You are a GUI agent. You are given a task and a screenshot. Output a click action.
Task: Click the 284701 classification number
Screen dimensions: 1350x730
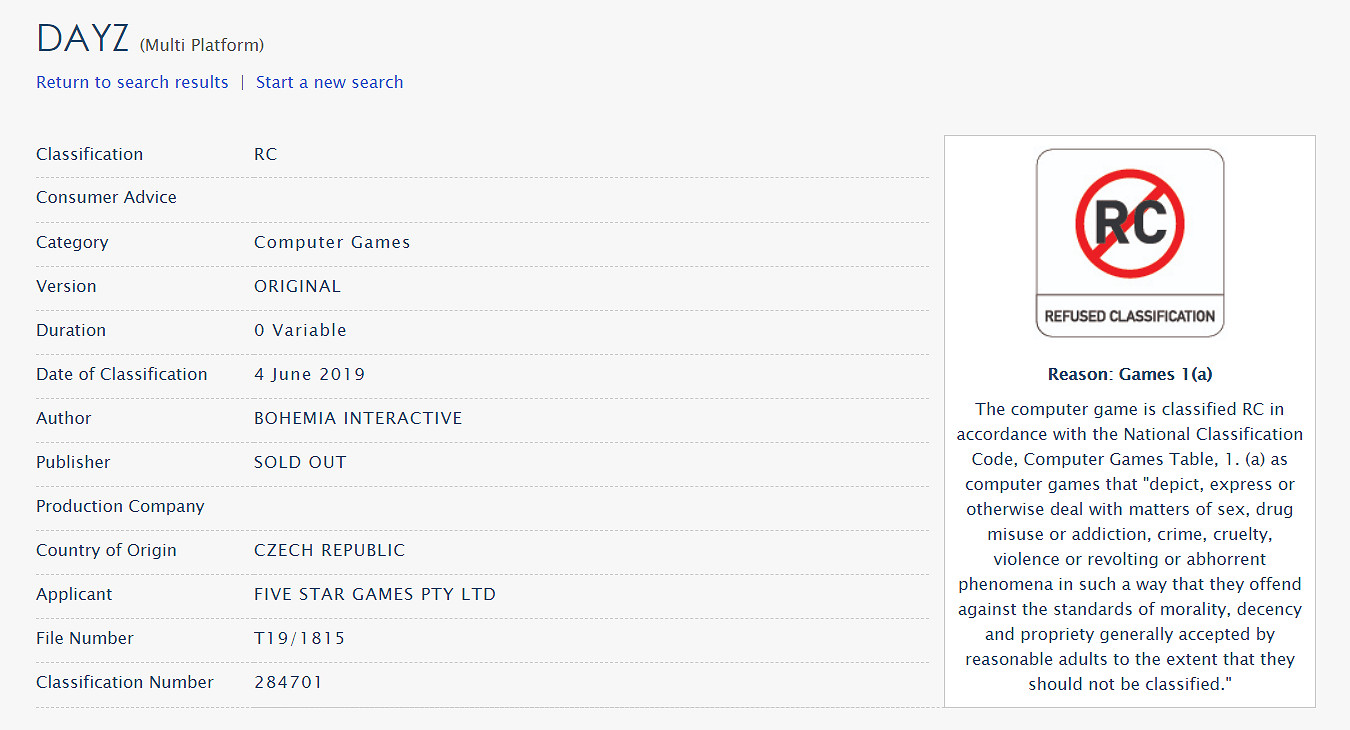(x=288, y=682)
